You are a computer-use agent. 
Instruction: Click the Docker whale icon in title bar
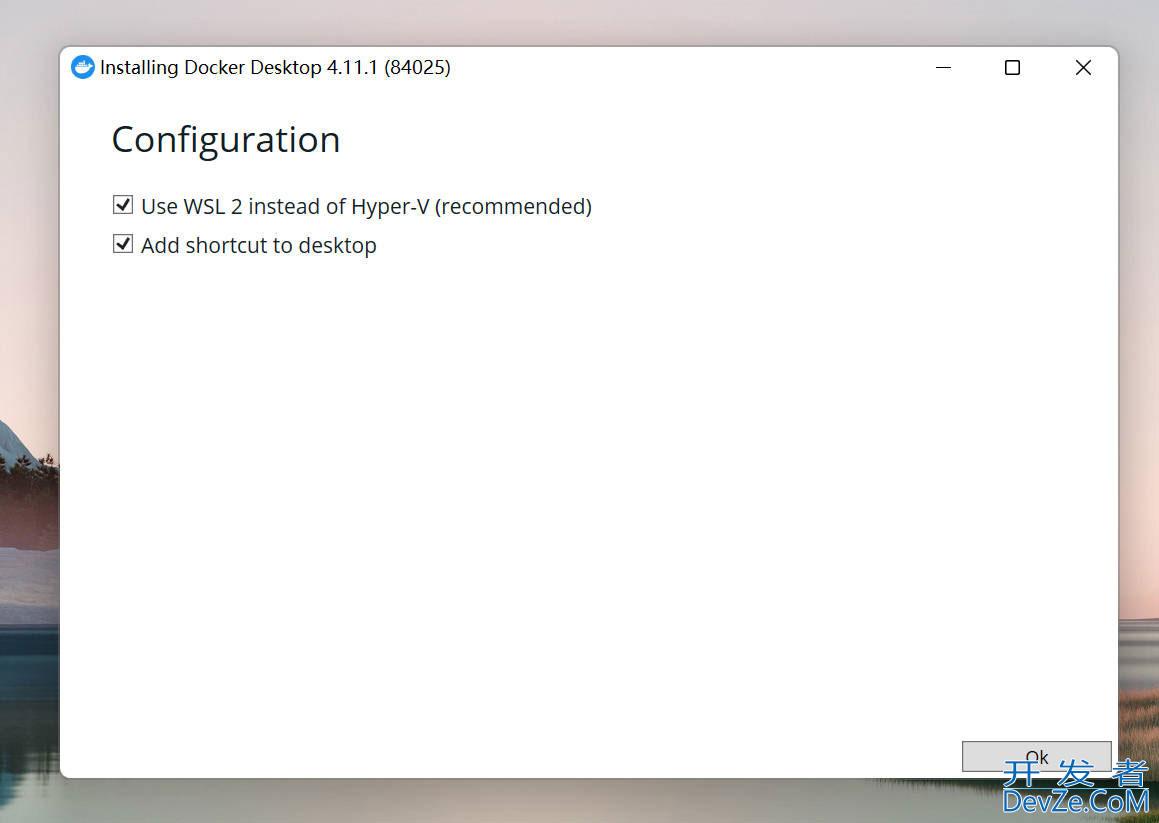coord(83,67)
